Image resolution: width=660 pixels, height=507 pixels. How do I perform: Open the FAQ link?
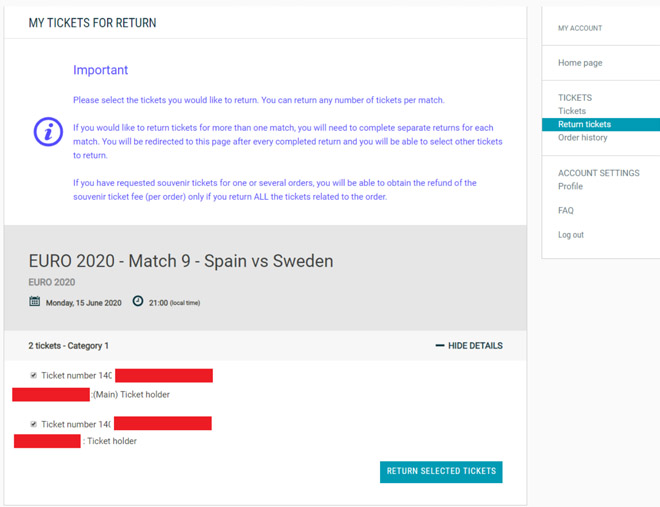click(x=566, y=210)
